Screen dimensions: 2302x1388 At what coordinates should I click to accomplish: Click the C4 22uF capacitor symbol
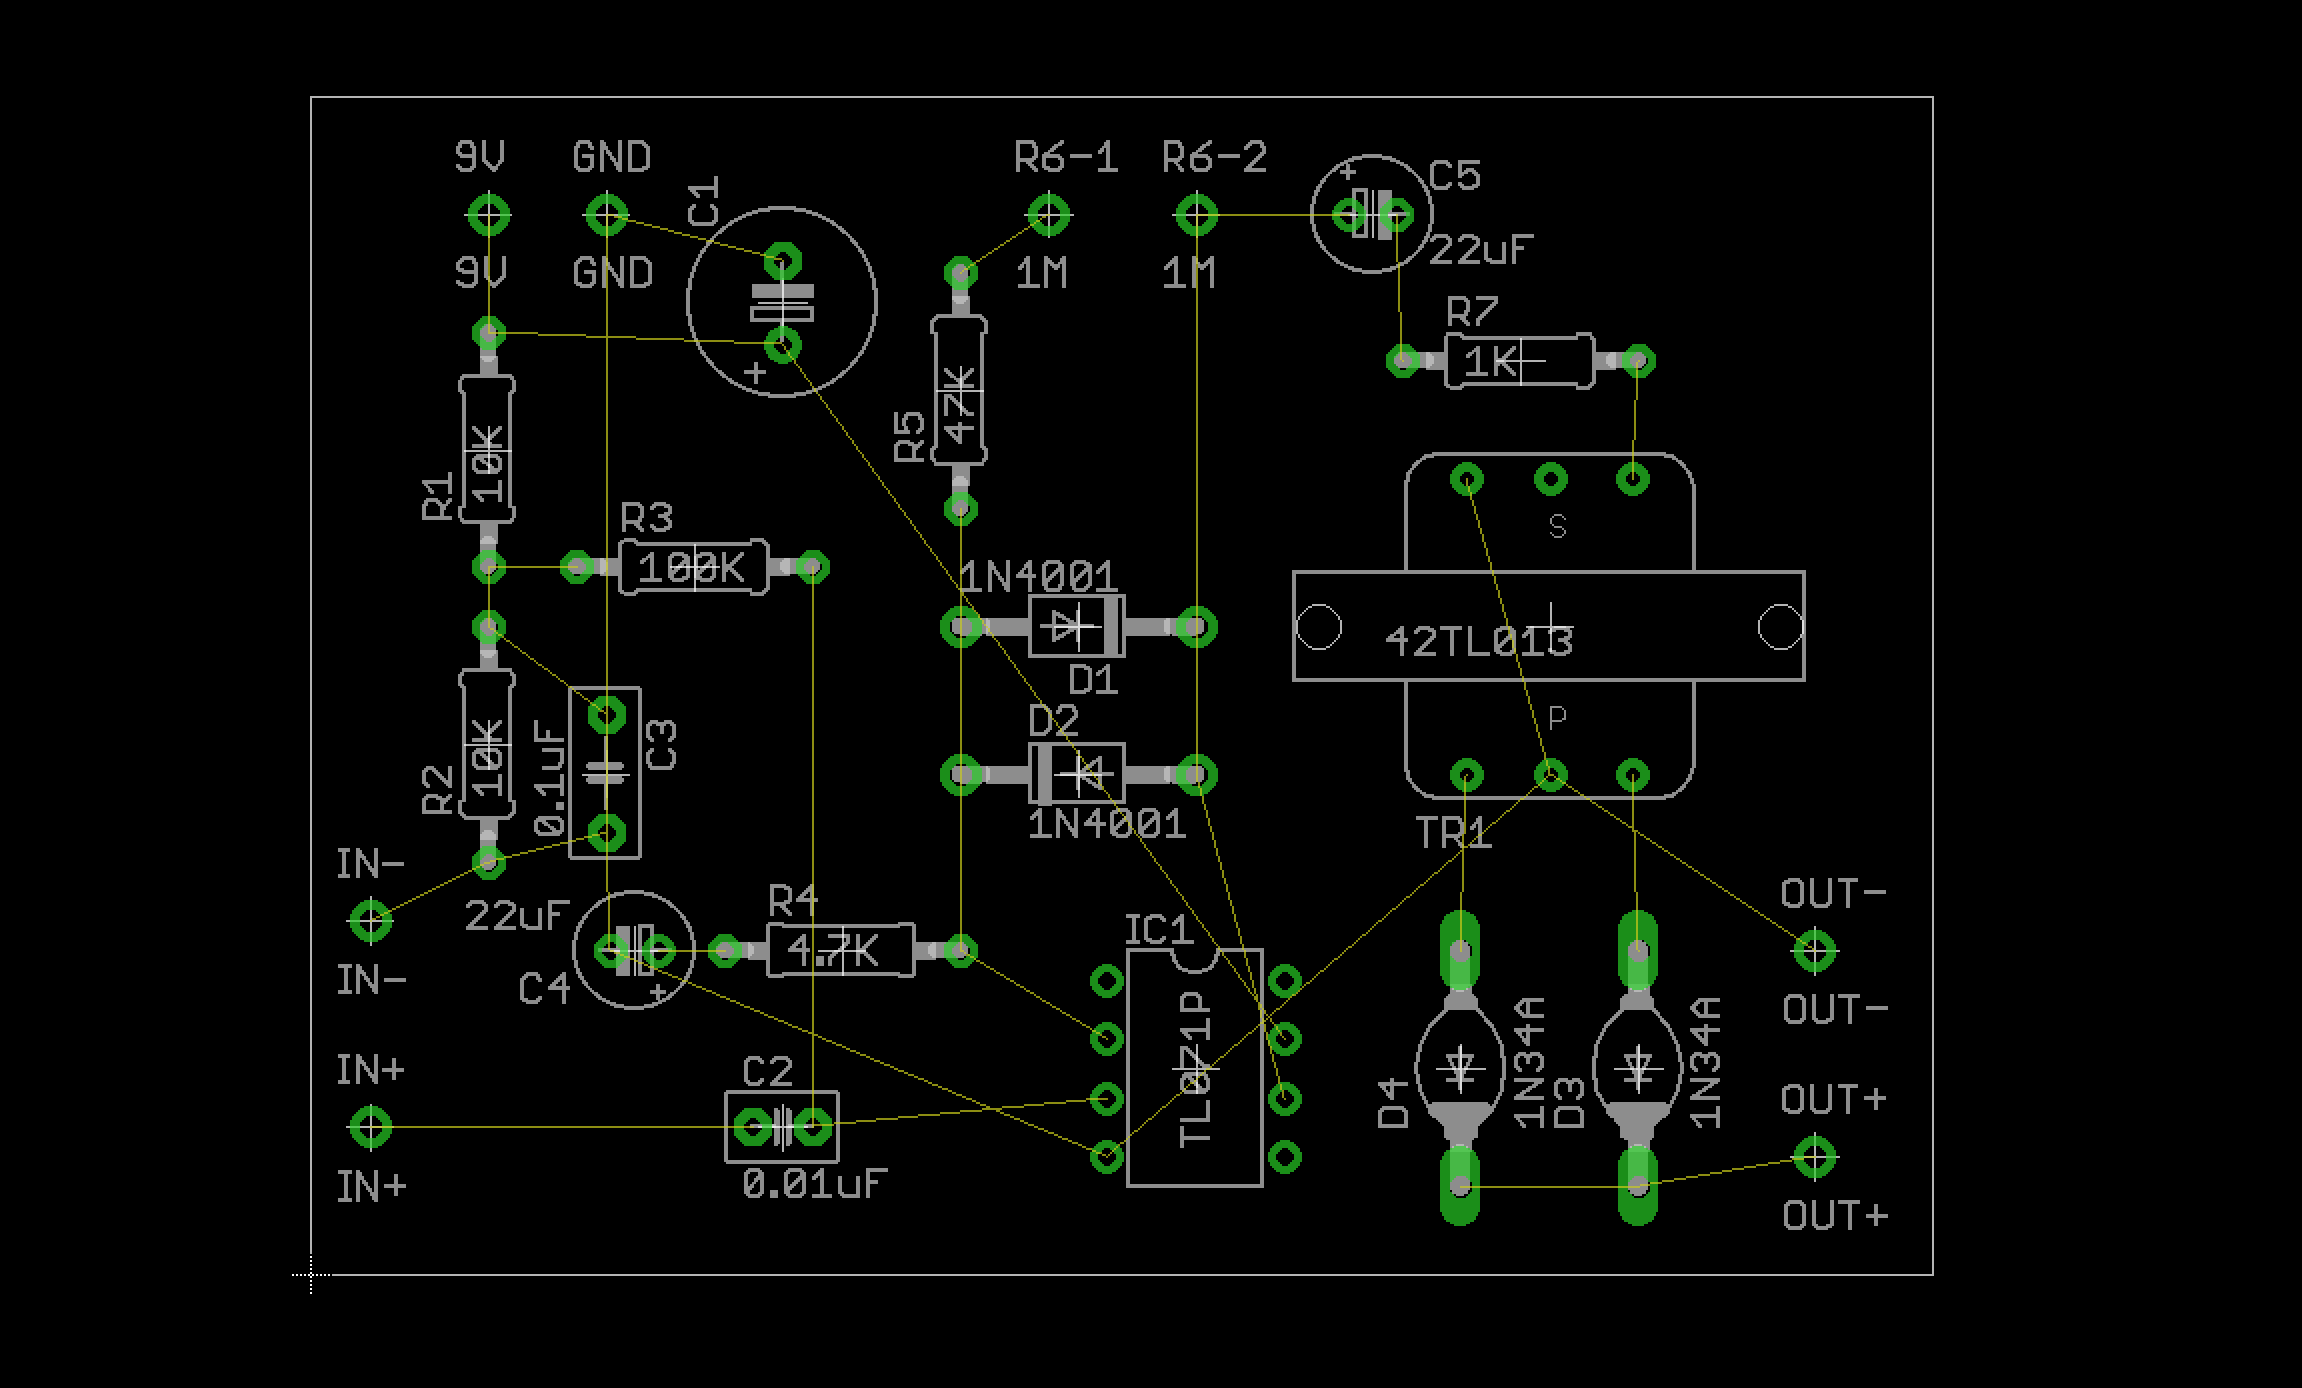(x=634, y=950)
